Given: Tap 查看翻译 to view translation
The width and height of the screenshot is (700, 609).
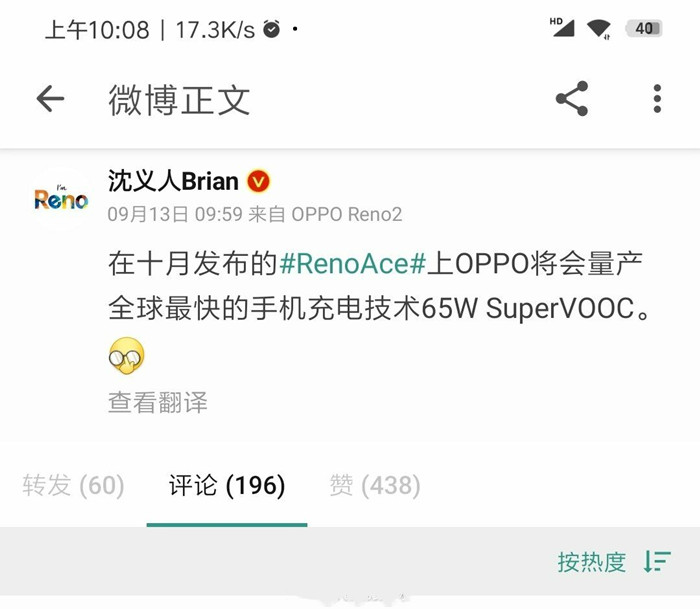Looking at the screenshot, I should [x=158, y=403].
